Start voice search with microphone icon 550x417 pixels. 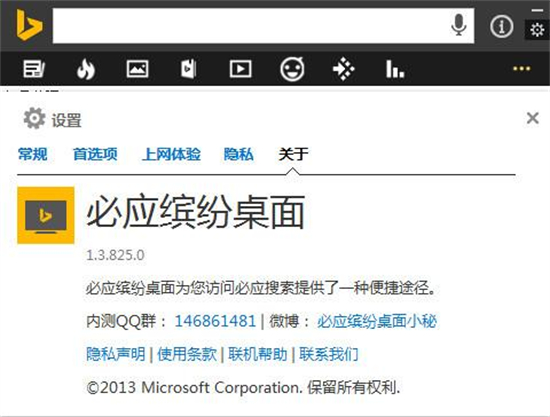pos(458,25)
